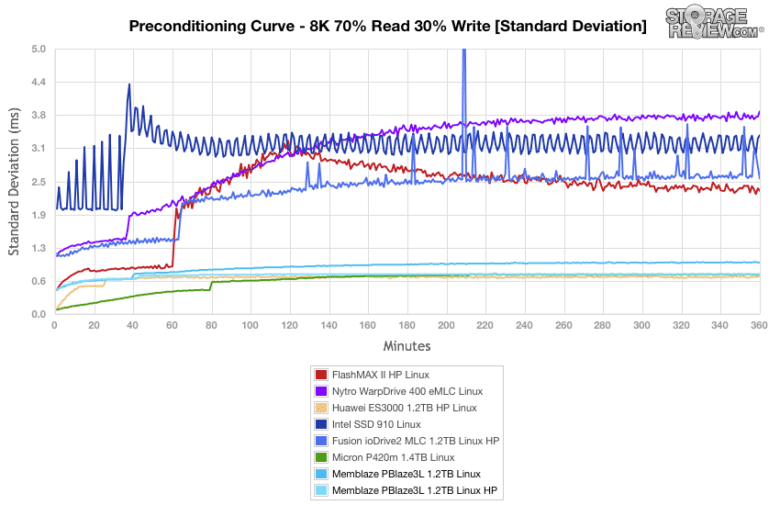Screen dimensions: 780x516
Task: Click the 1.9 y-axis tick label
Action: tap(38, 215)
